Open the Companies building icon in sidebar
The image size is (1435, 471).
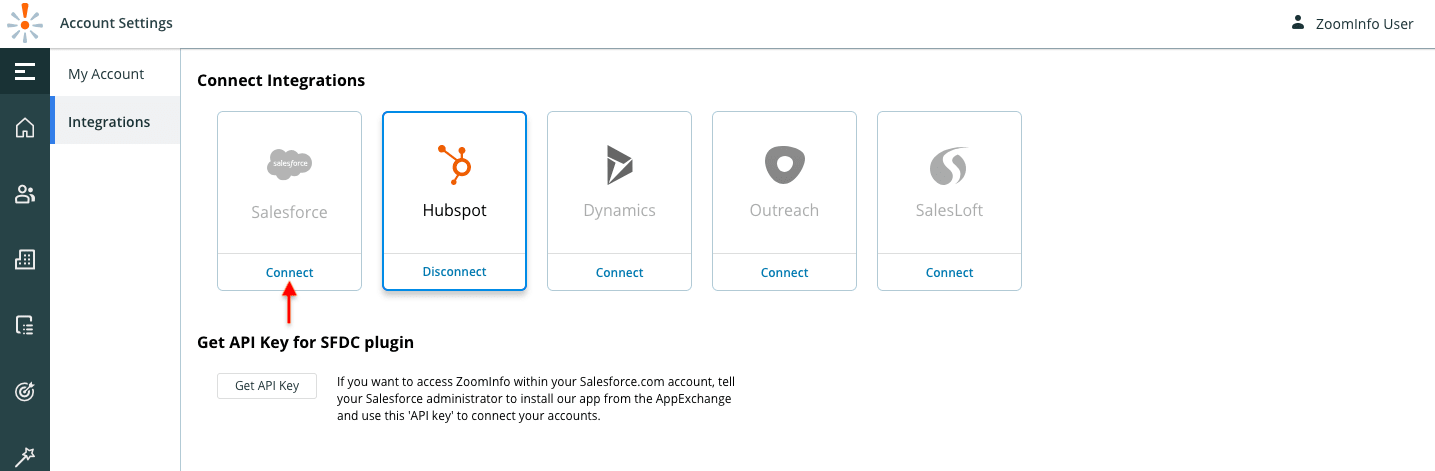coord(25,259)
